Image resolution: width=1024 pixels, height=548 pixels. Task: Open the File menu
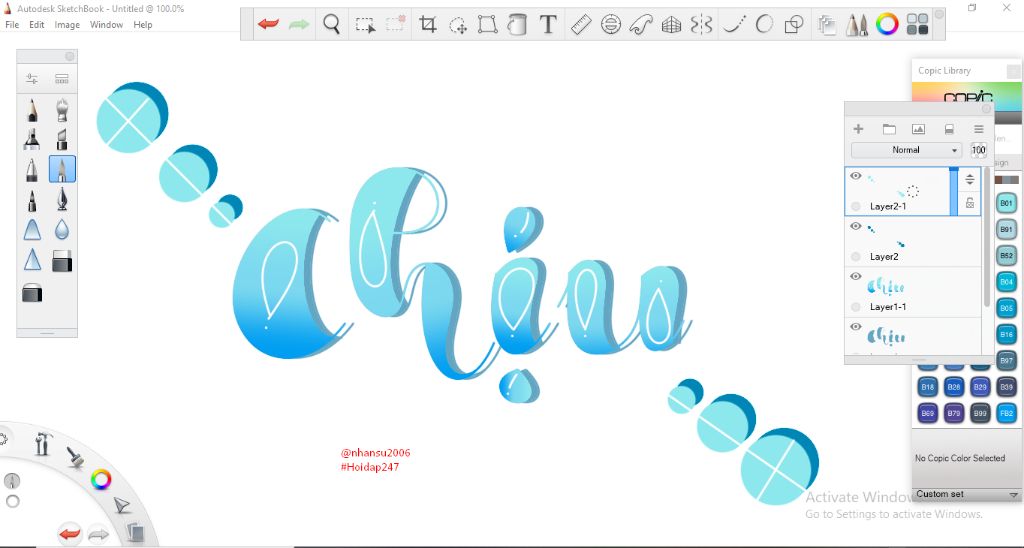point(12,25)
